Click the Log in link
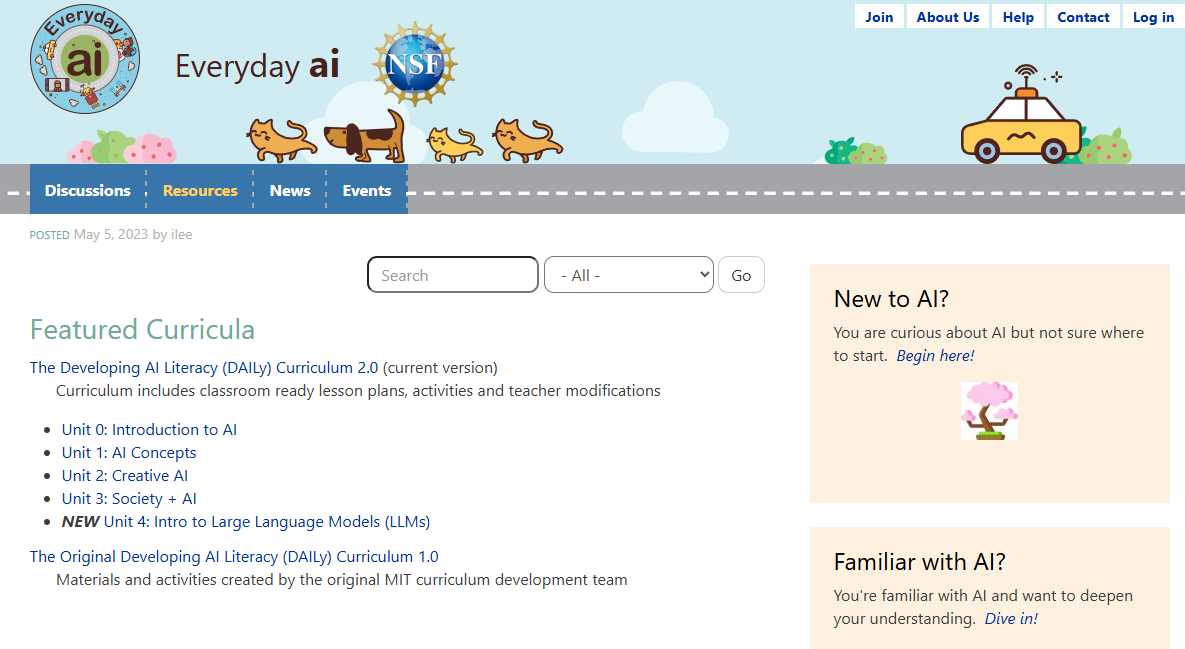 (1153, 17)
